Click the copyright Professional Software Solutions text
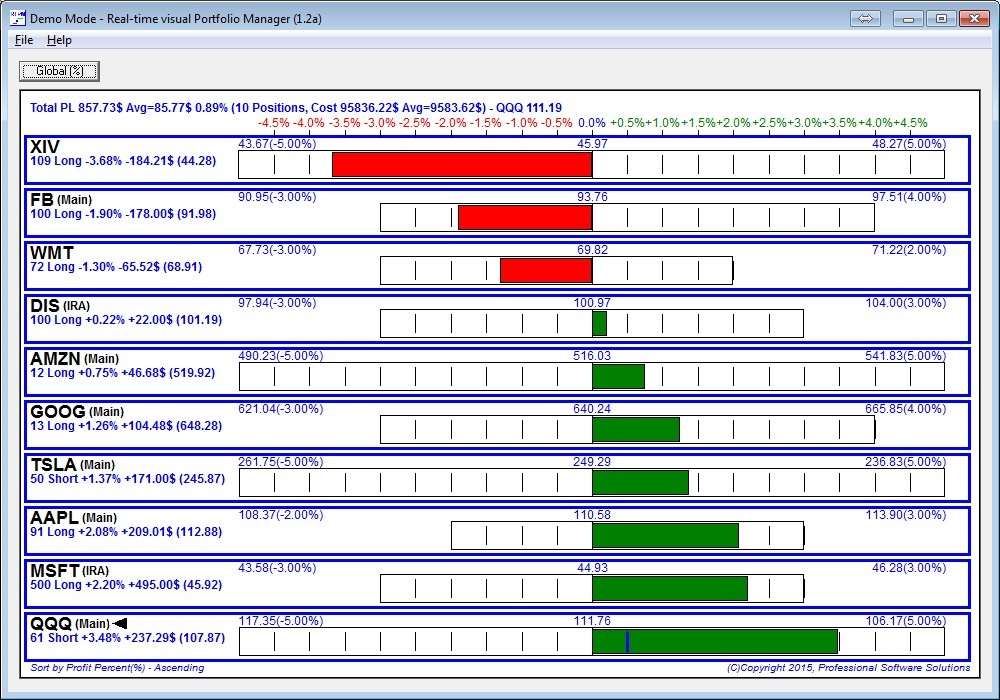 coord(848,667)
